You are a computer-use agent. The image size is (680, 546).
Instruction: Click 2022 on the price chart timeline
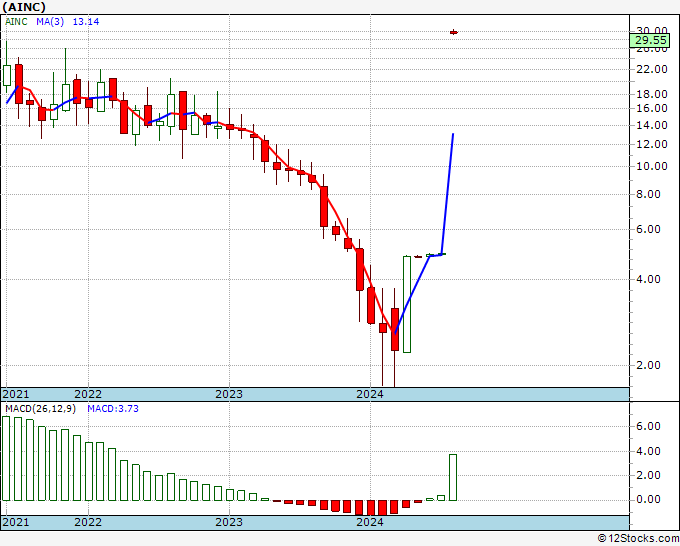tap(88, 394)
